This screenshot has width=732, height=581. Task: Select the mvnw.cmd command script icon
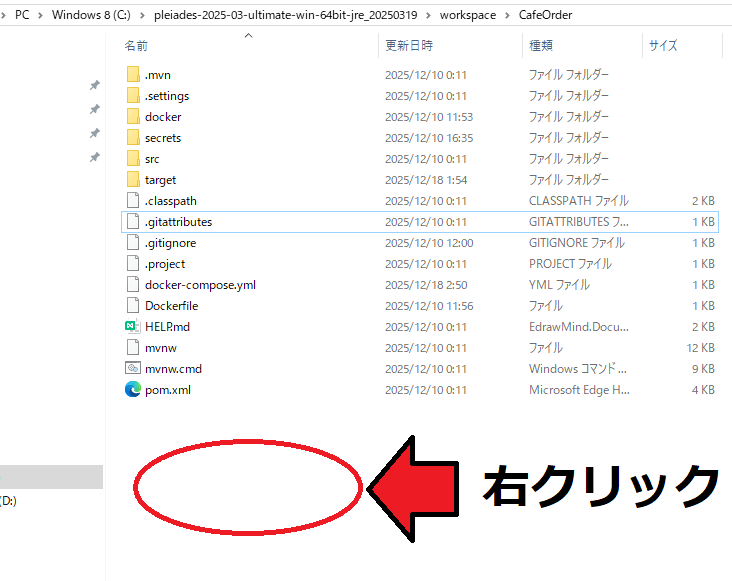tap(133, 369)
